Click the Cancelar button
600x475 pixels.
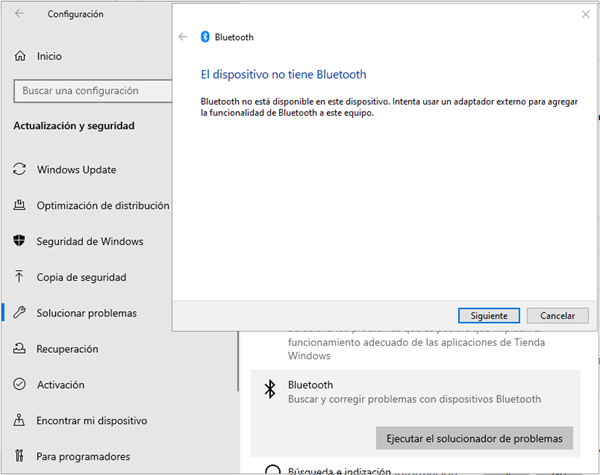[558, 316]
